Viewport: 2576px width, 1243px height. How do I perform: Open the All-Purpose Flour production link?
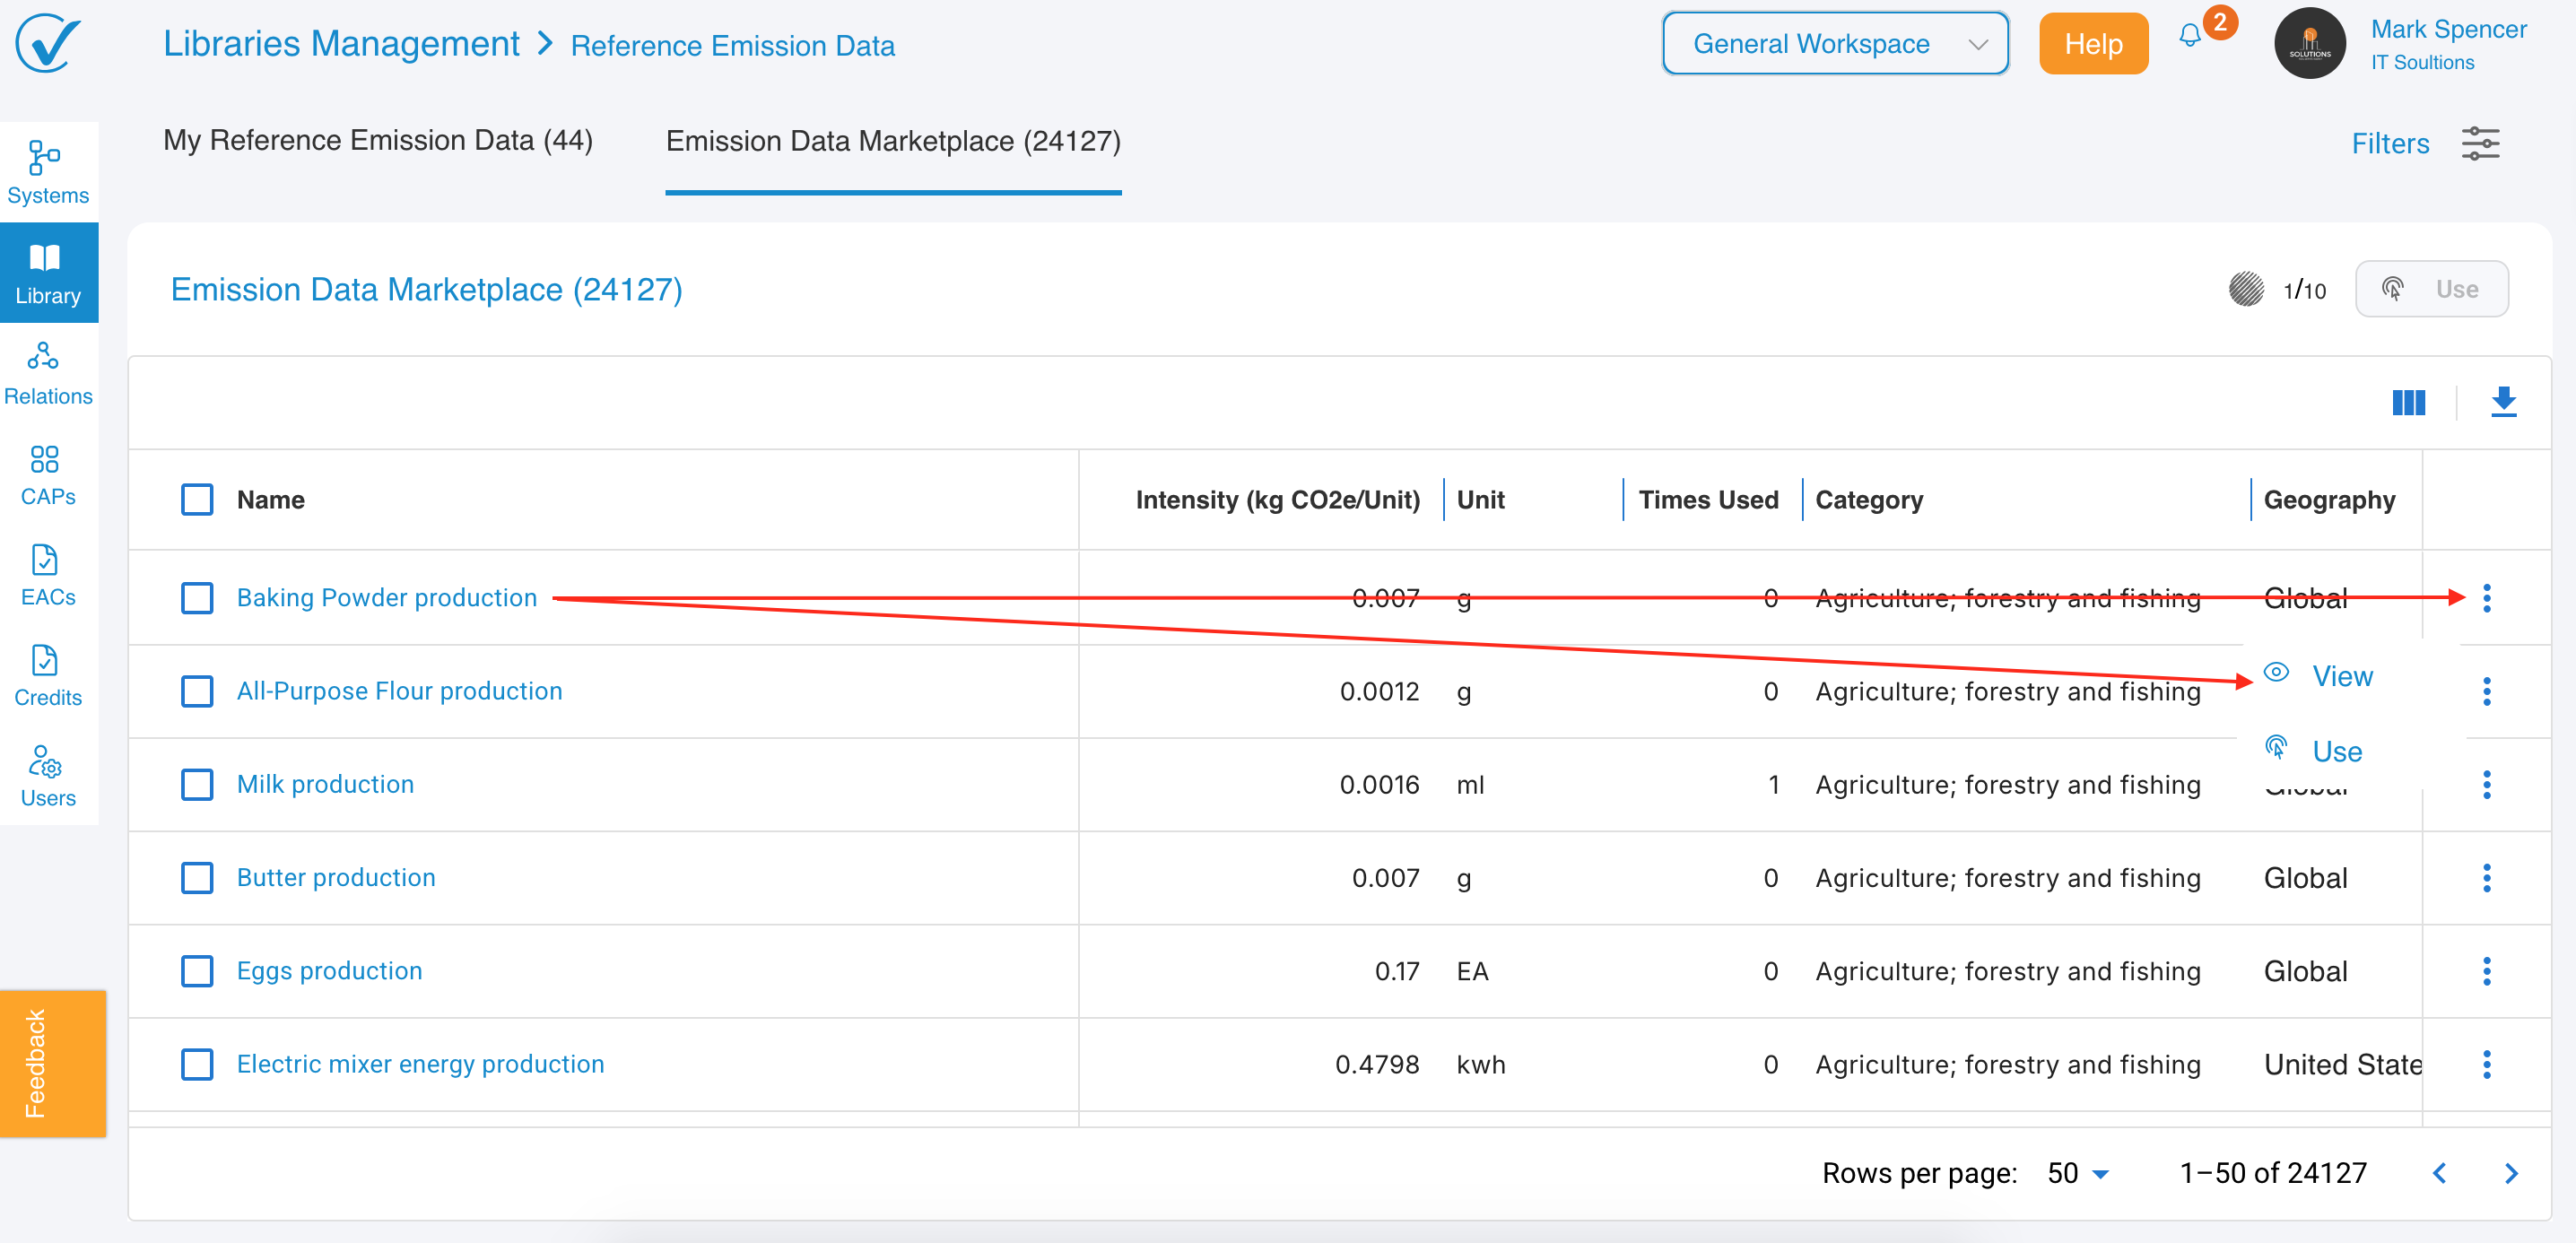399,691
